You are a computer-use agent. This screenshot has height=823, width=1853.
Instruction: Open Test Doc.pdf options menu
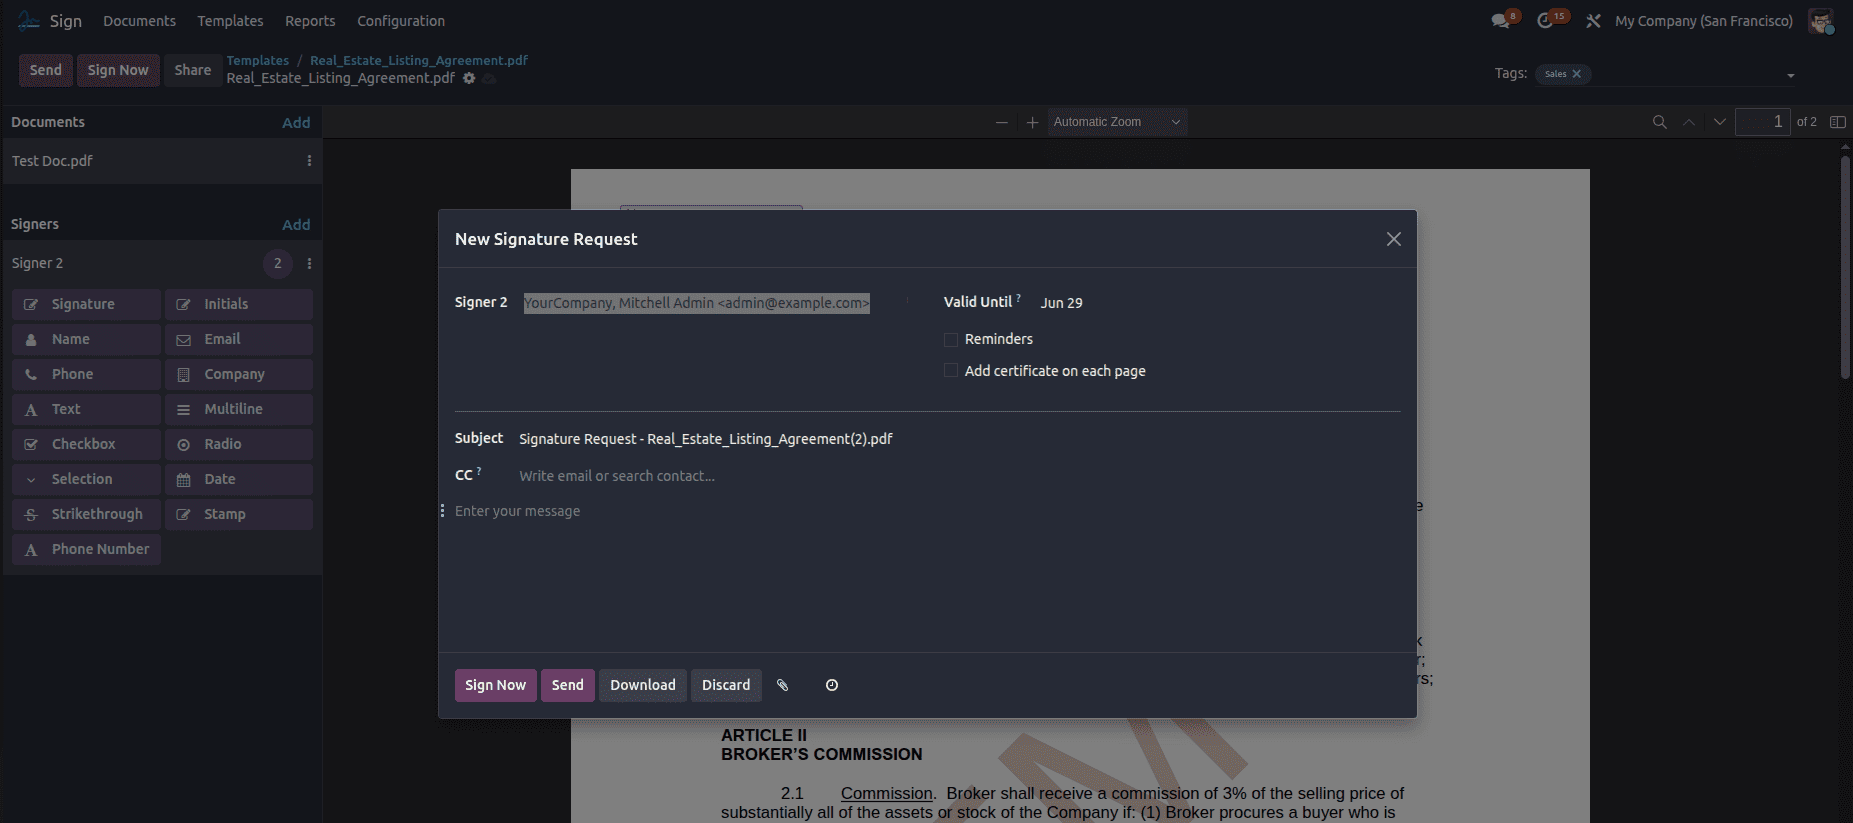point(309,161)
